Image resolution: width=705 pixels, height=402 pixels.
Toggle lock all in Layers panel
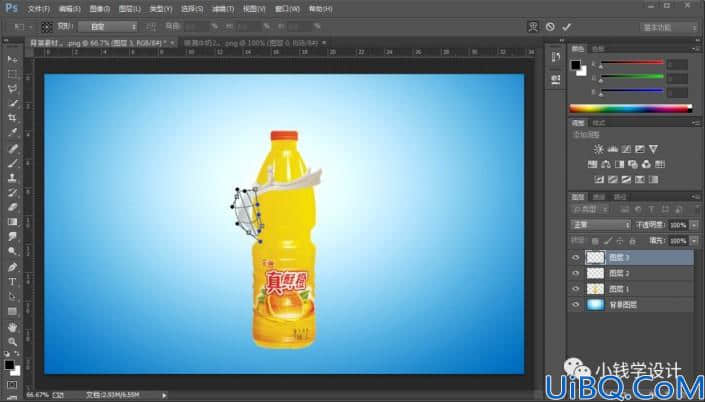click(632, 241)
